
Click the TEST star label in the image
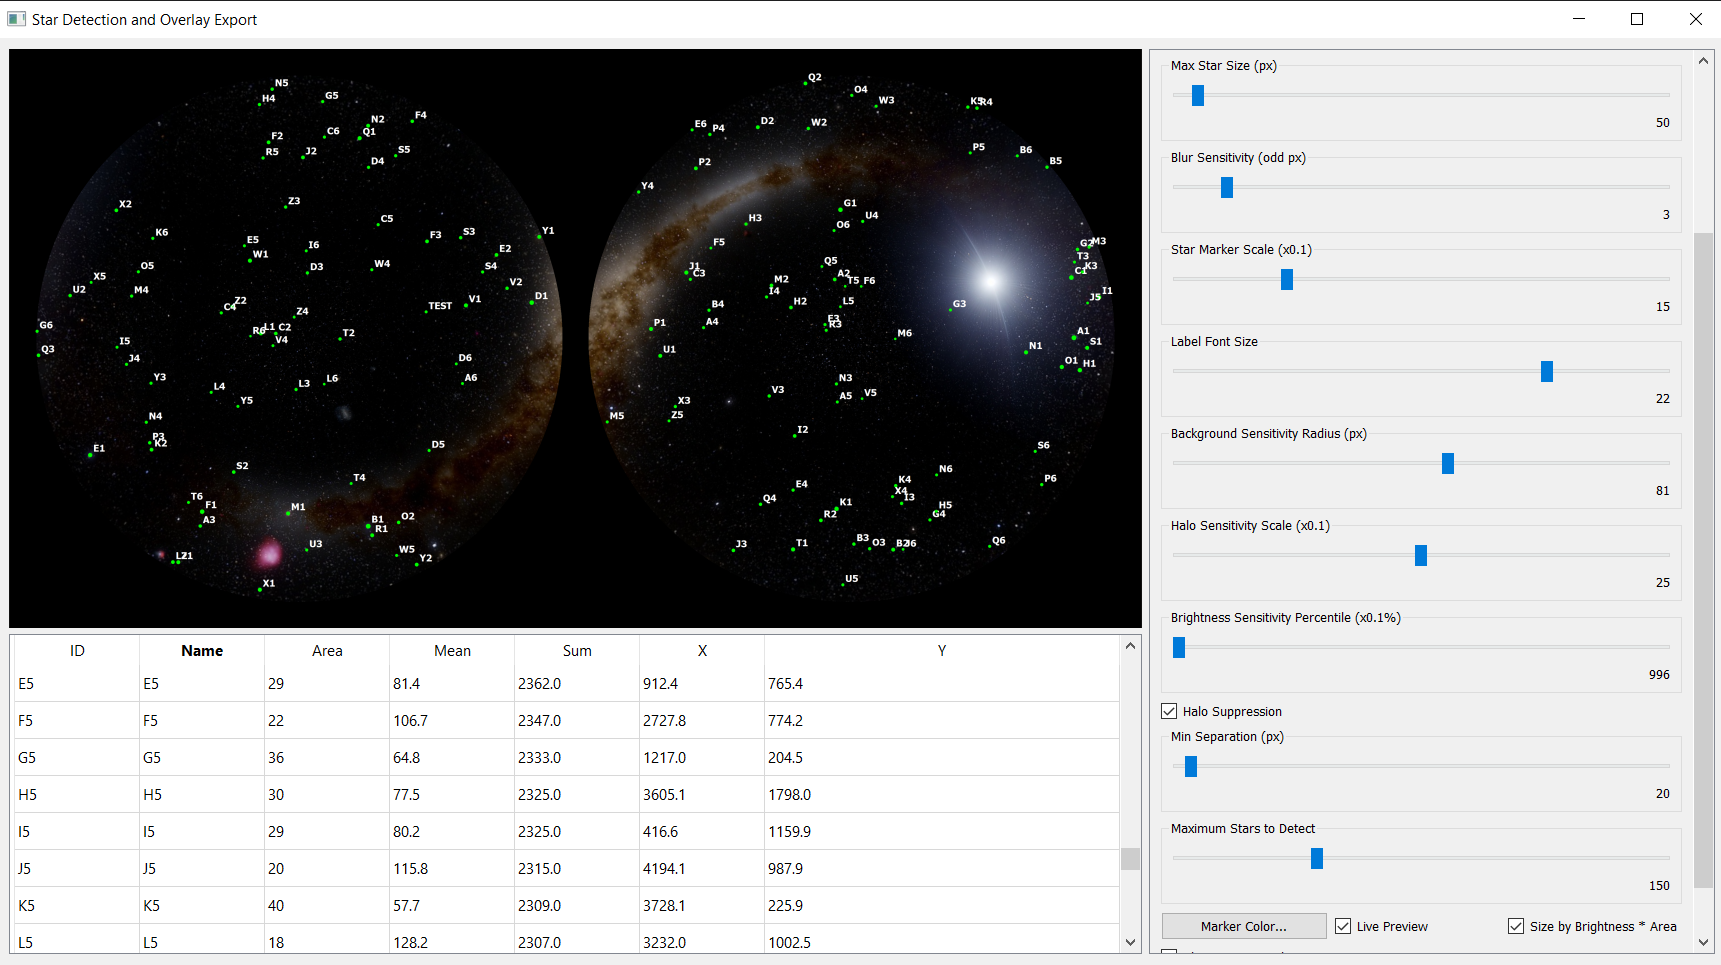click(x=440, y=306)
